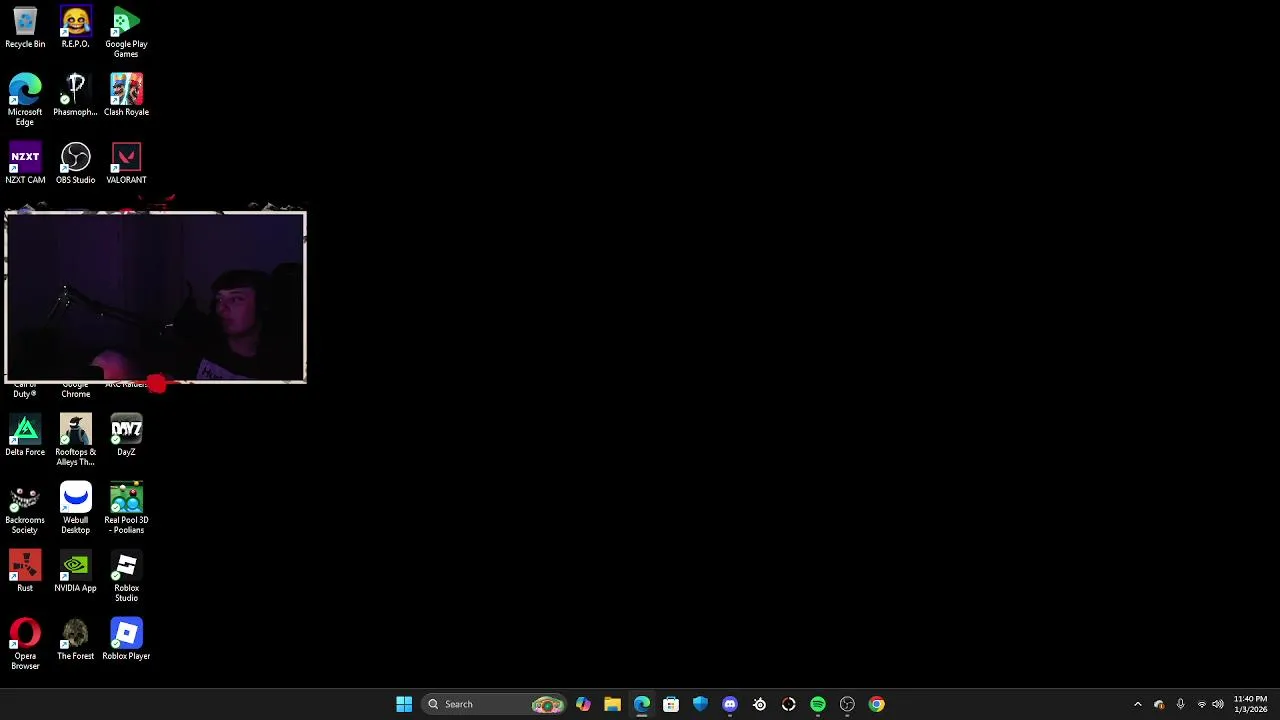Open OBS Studio from the taskbar
Image resolution: width=1280 pixels, height=720 pixels.
pyautogui.click(x=847, y=704)
